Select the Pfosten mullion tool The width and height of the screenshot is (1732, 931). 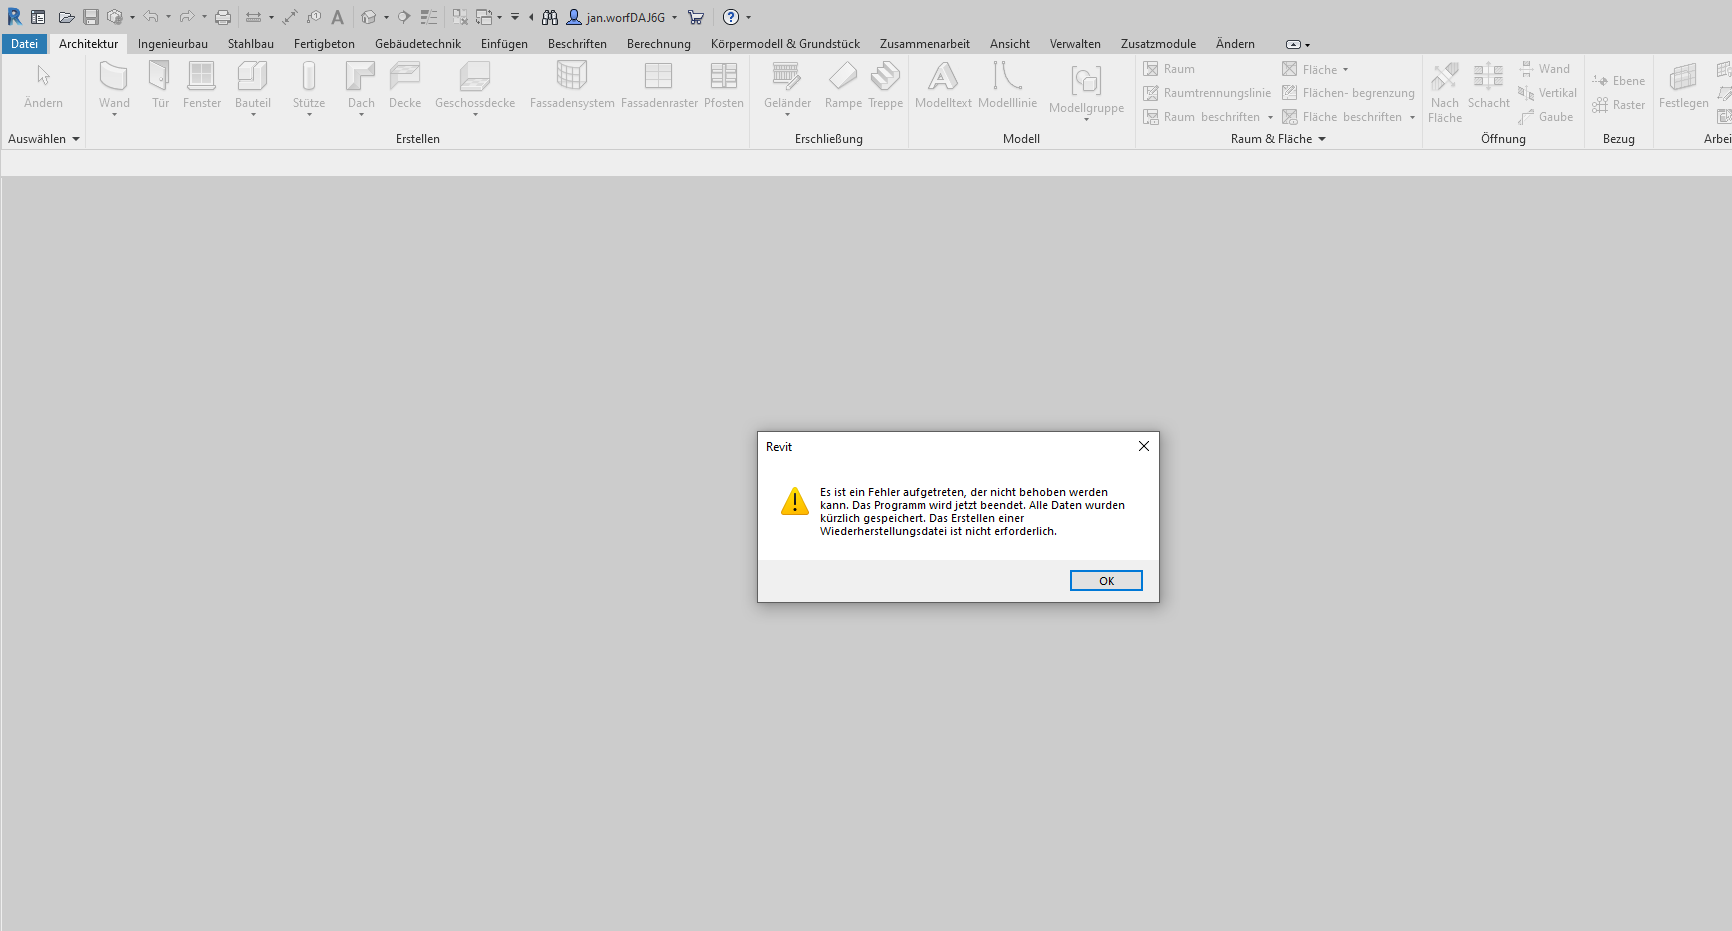click(x=724, y=85)
